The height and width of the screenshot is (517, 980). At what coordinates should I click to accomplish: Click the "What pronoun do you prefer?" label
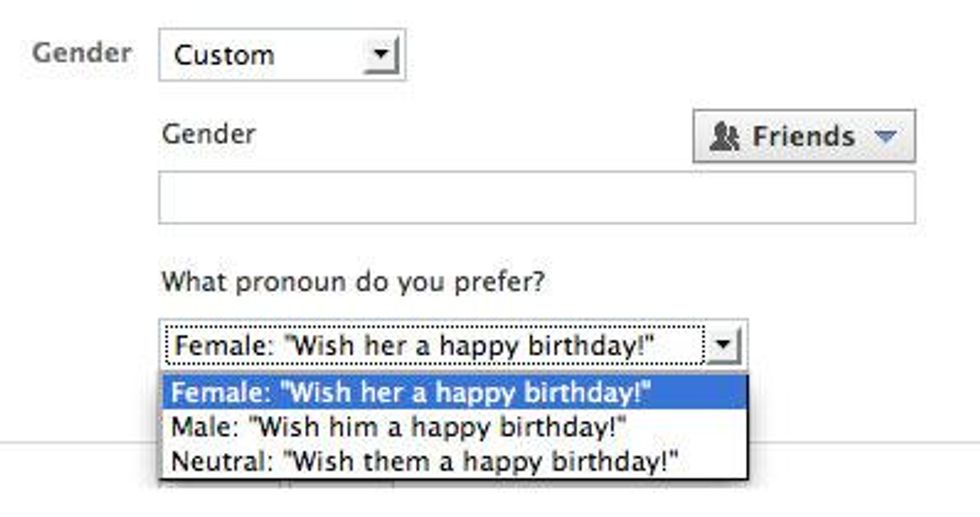point(353,281)
